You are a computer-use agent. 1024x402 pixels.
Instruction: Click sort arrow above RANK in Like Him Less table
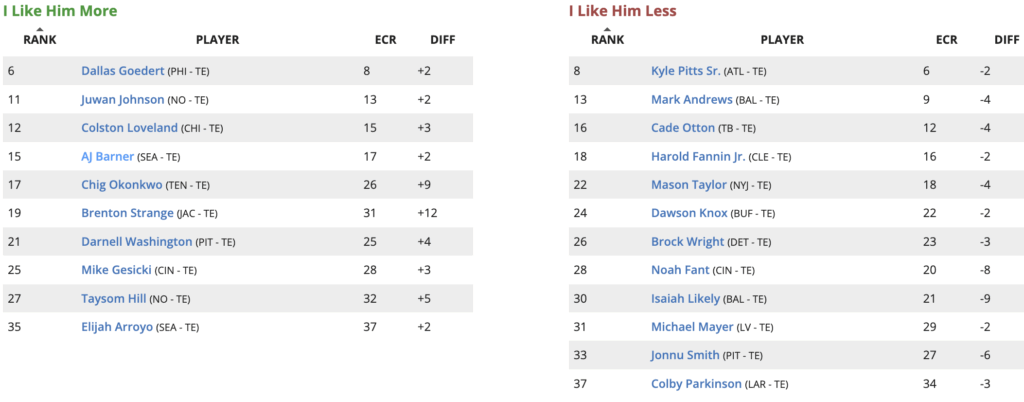coord(607,29)
